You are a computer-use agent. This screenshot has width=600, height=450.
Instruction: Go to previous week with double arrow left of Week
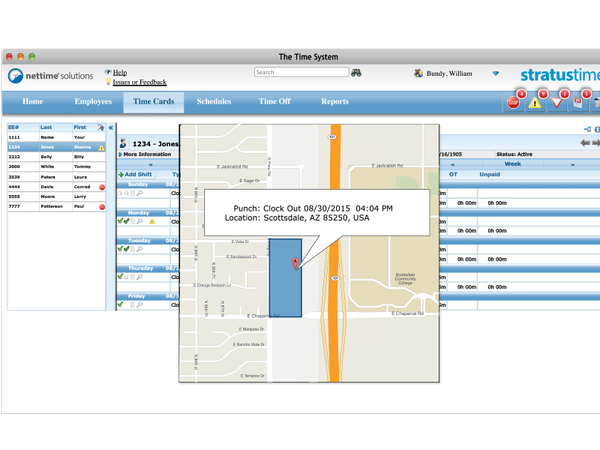[453, 165]
